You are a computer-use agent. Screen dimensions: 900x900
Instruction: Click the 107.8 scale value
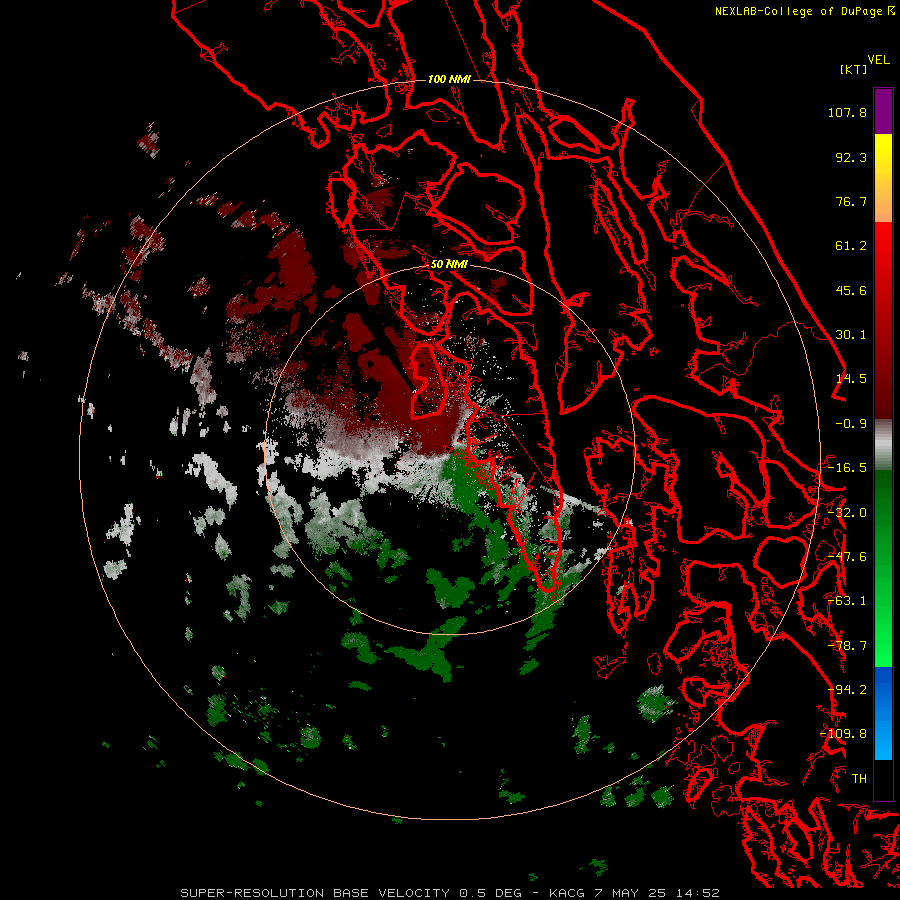(x=847, y=112)
